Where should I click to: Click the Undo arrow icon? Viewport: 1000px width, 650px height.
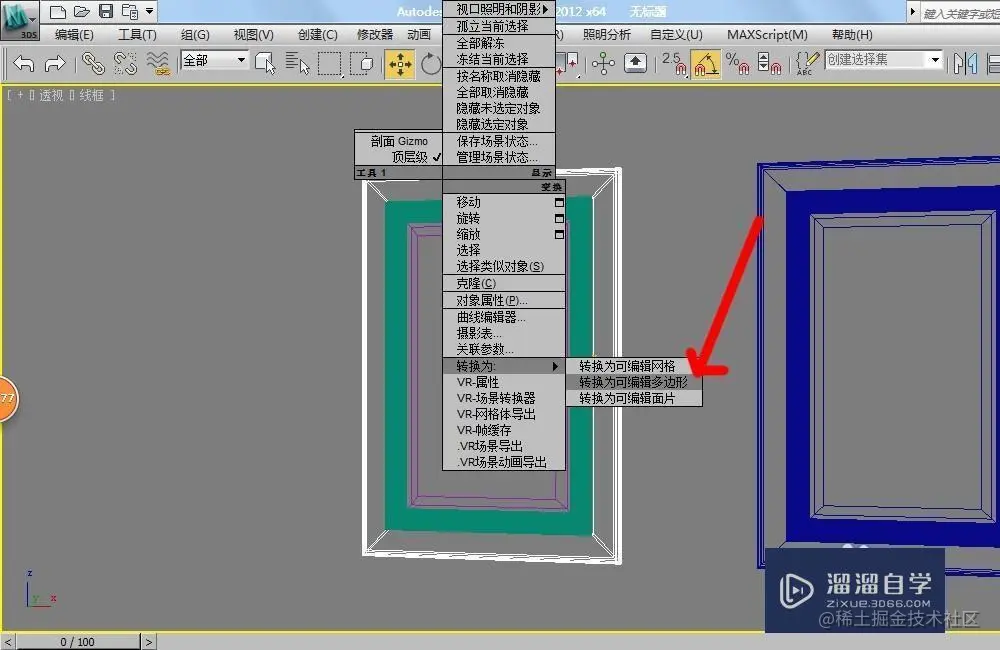24,63
